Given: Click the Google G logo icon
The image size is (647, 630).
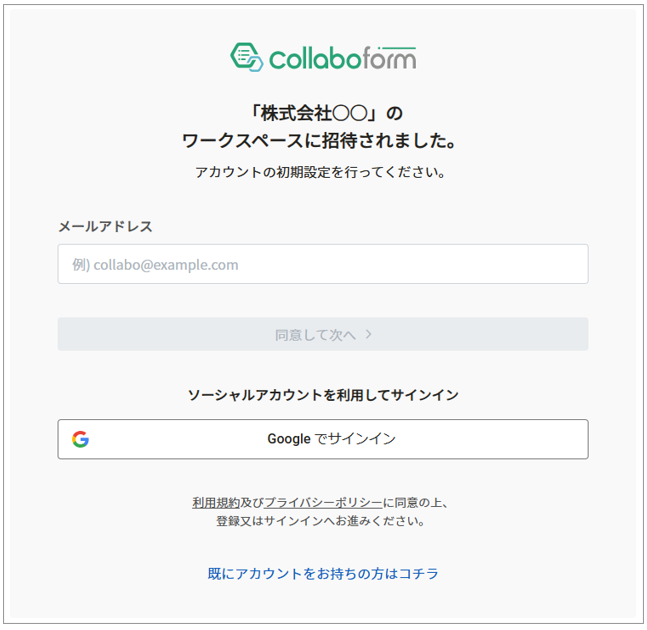Looking at the screenshot, I should 80,439.
